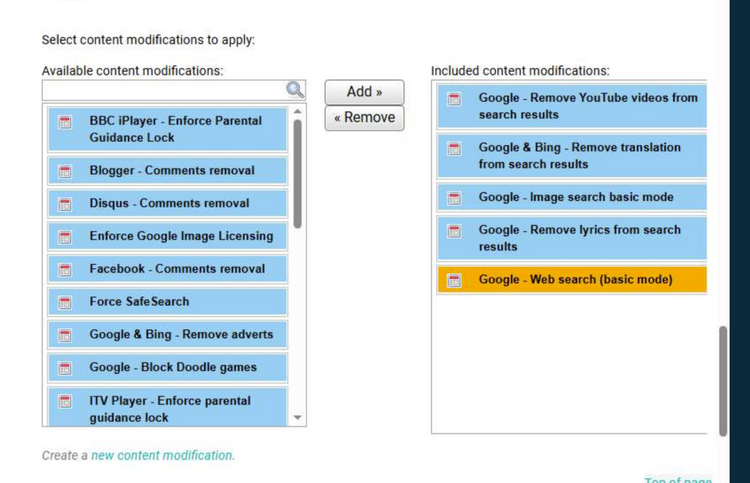Click icon beside Disqus - Comments removal
Viewport: 750px width, 483px height.
(x=65, y=204)
